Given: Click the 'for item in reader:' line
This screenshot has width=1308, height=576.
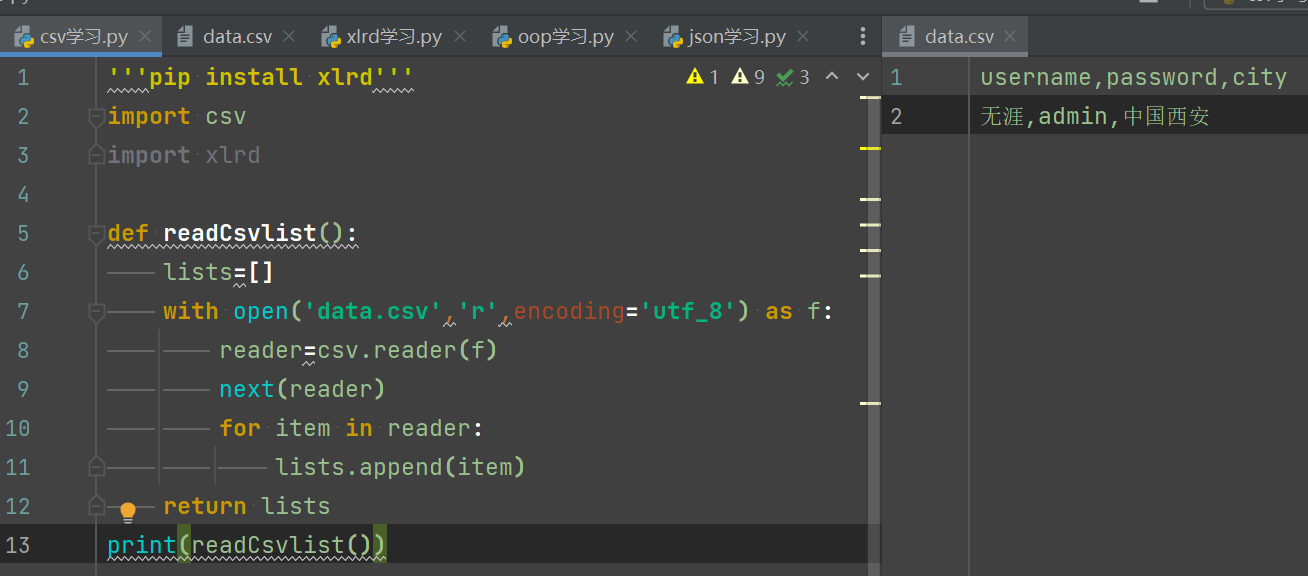Looking at the screenshot, I should [x=351, y=428].
